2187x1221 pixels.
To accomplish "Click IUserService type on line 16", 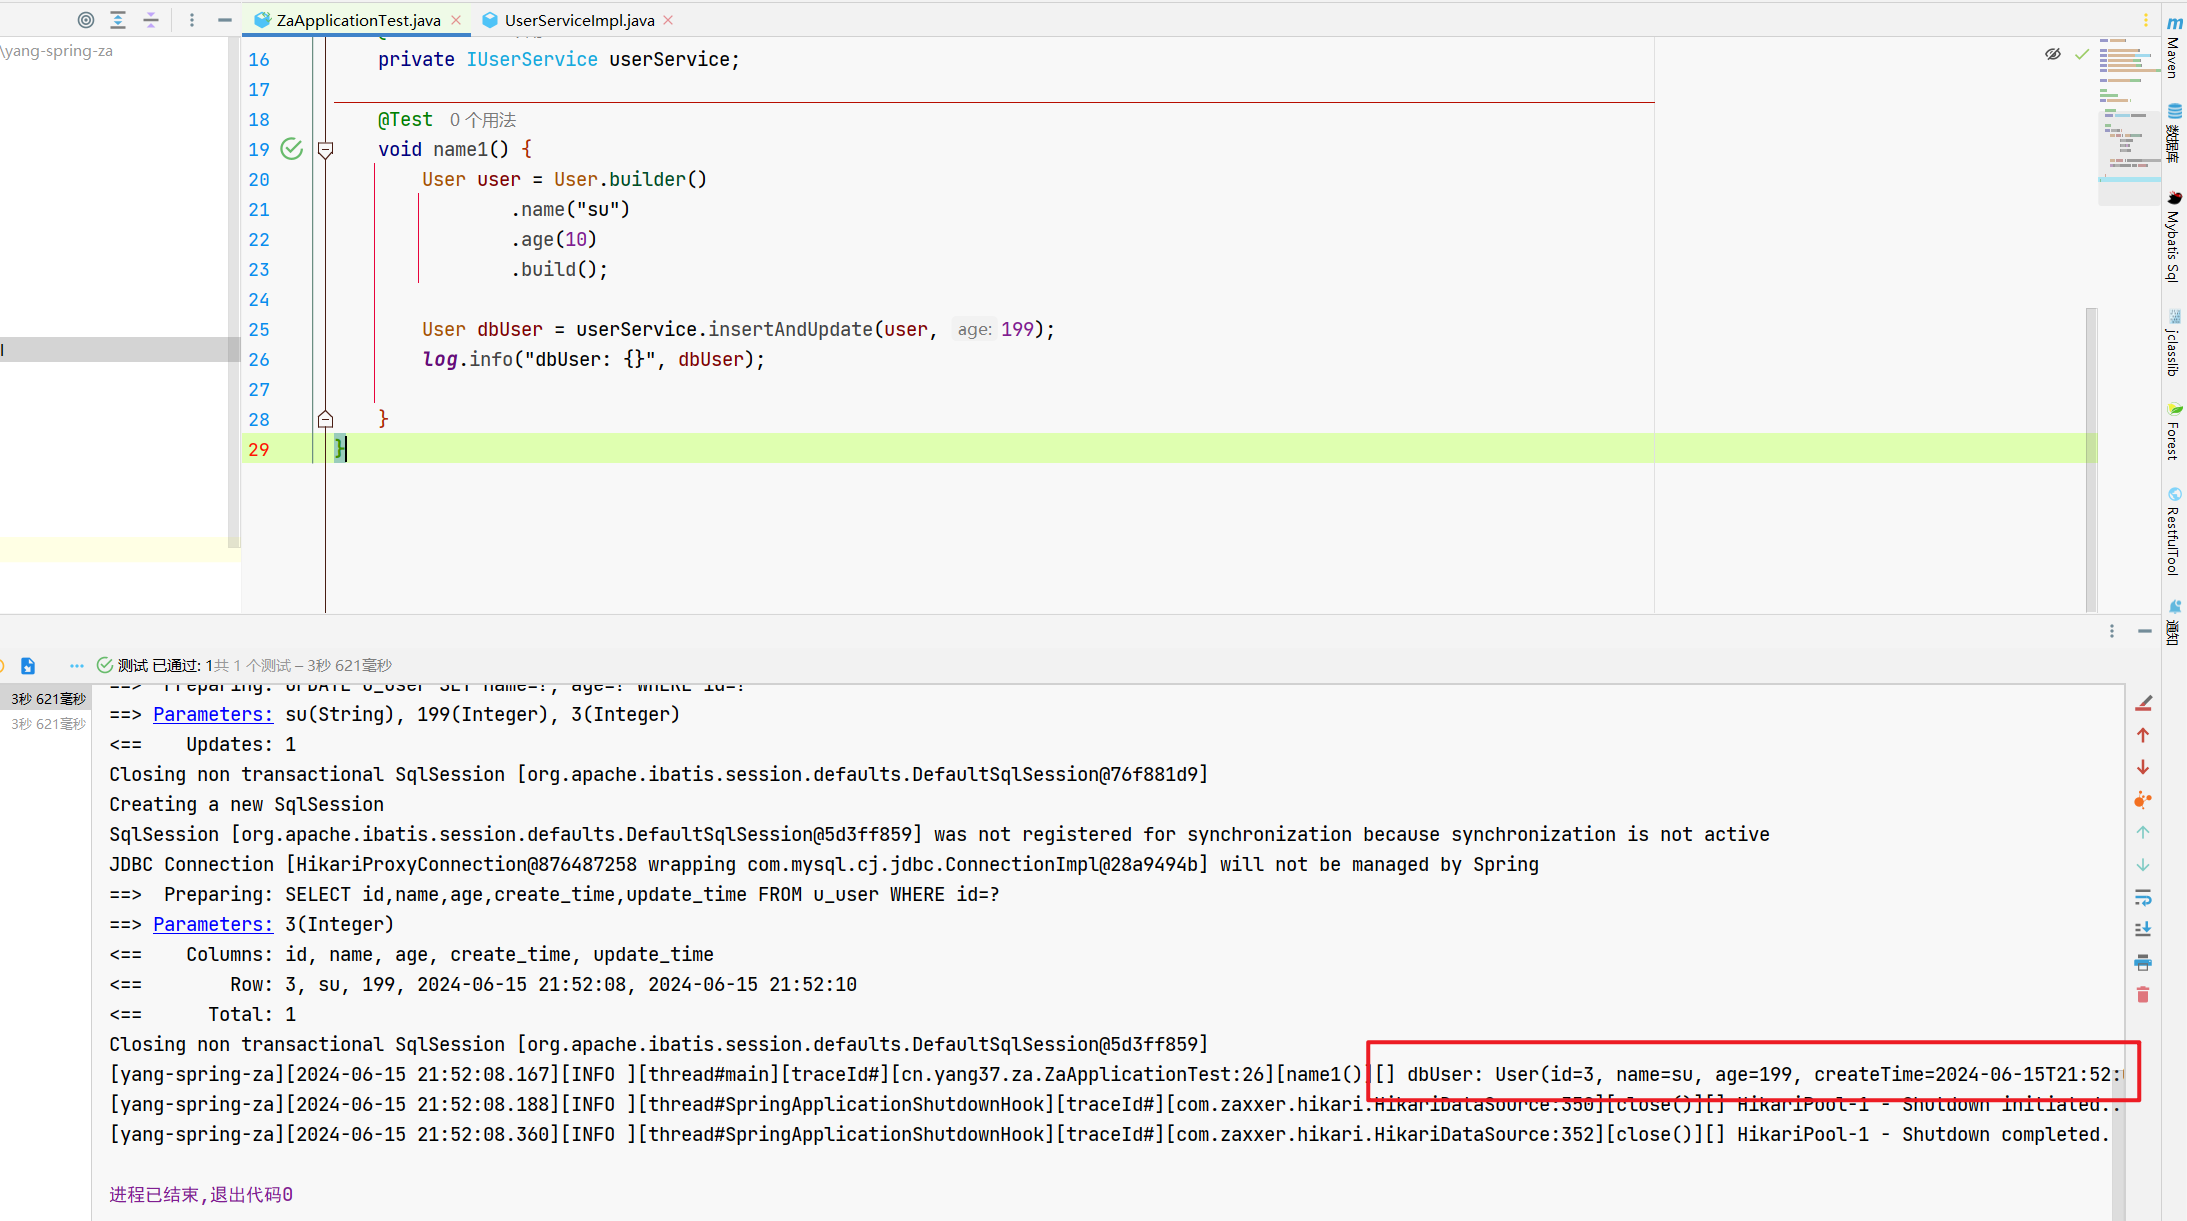I will coord(532,60).
